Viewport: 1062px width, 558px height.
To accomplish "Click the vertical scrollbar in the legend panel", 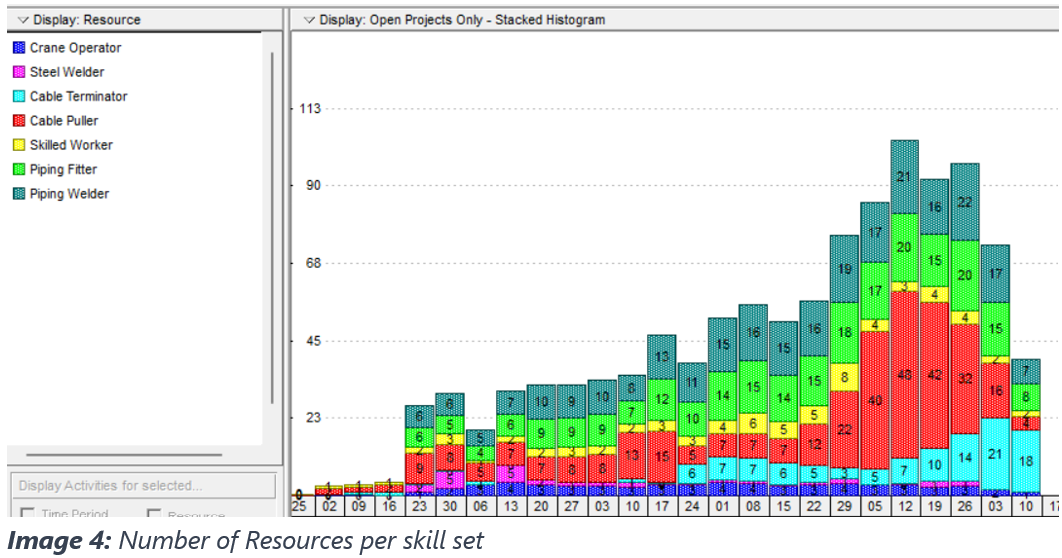I will pos(272,230).
